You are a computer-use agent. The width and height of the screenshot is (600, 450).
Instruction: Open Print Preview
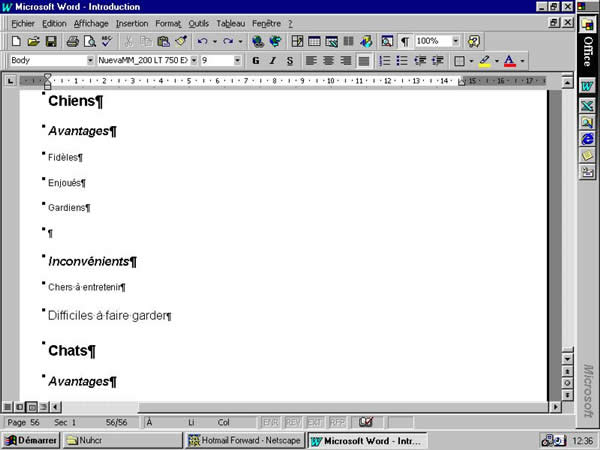coord(90,41)
